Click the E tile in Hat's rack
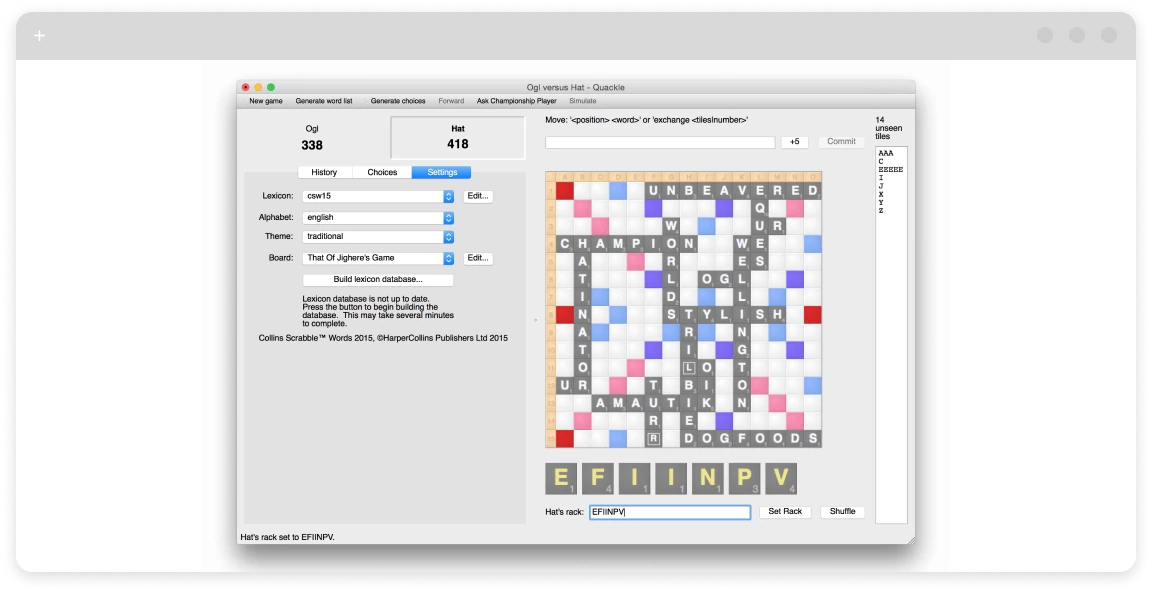The image size is (1152, 592). pos(561,478)
